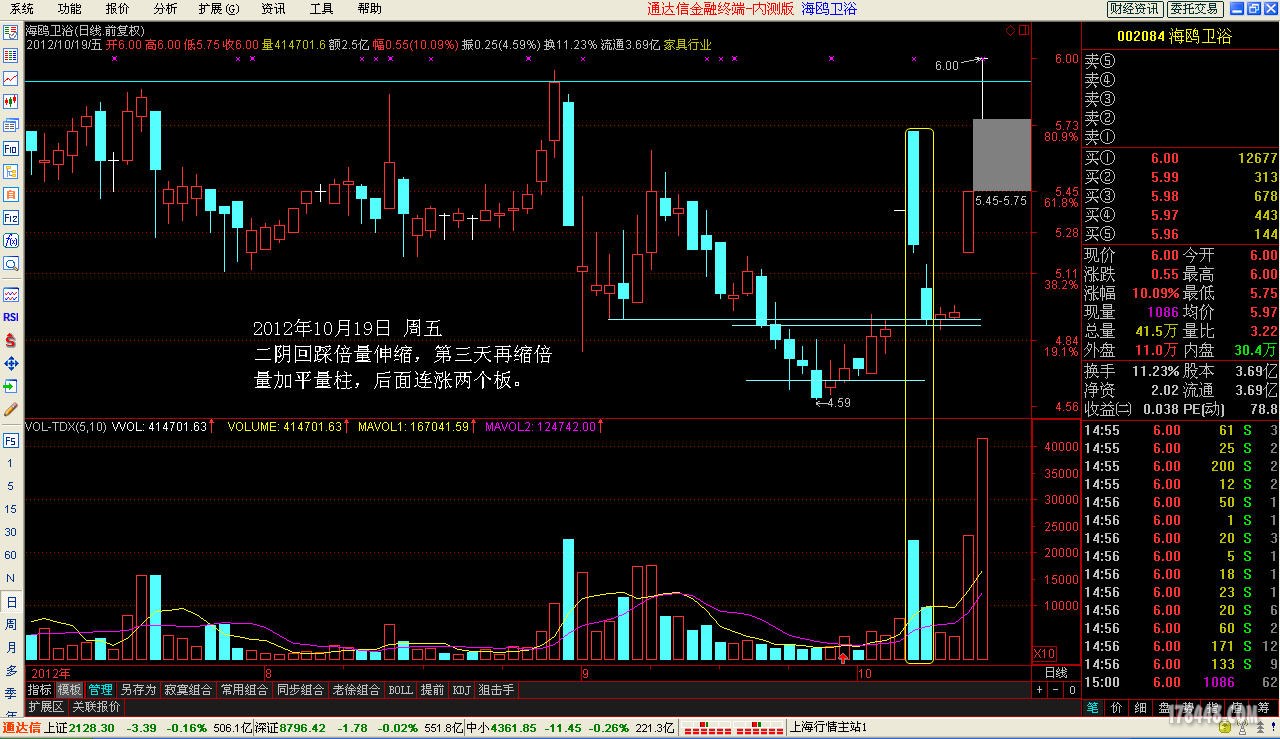
Task: Click the orange document sidebar icon
Action: [x=11, y=194]
